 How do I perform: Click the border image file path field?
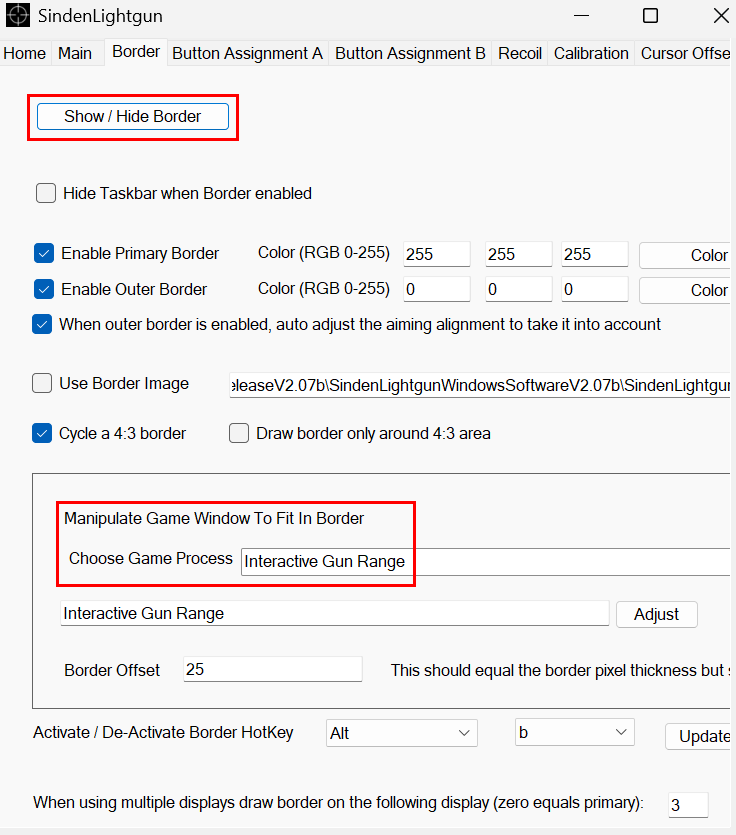480,385
